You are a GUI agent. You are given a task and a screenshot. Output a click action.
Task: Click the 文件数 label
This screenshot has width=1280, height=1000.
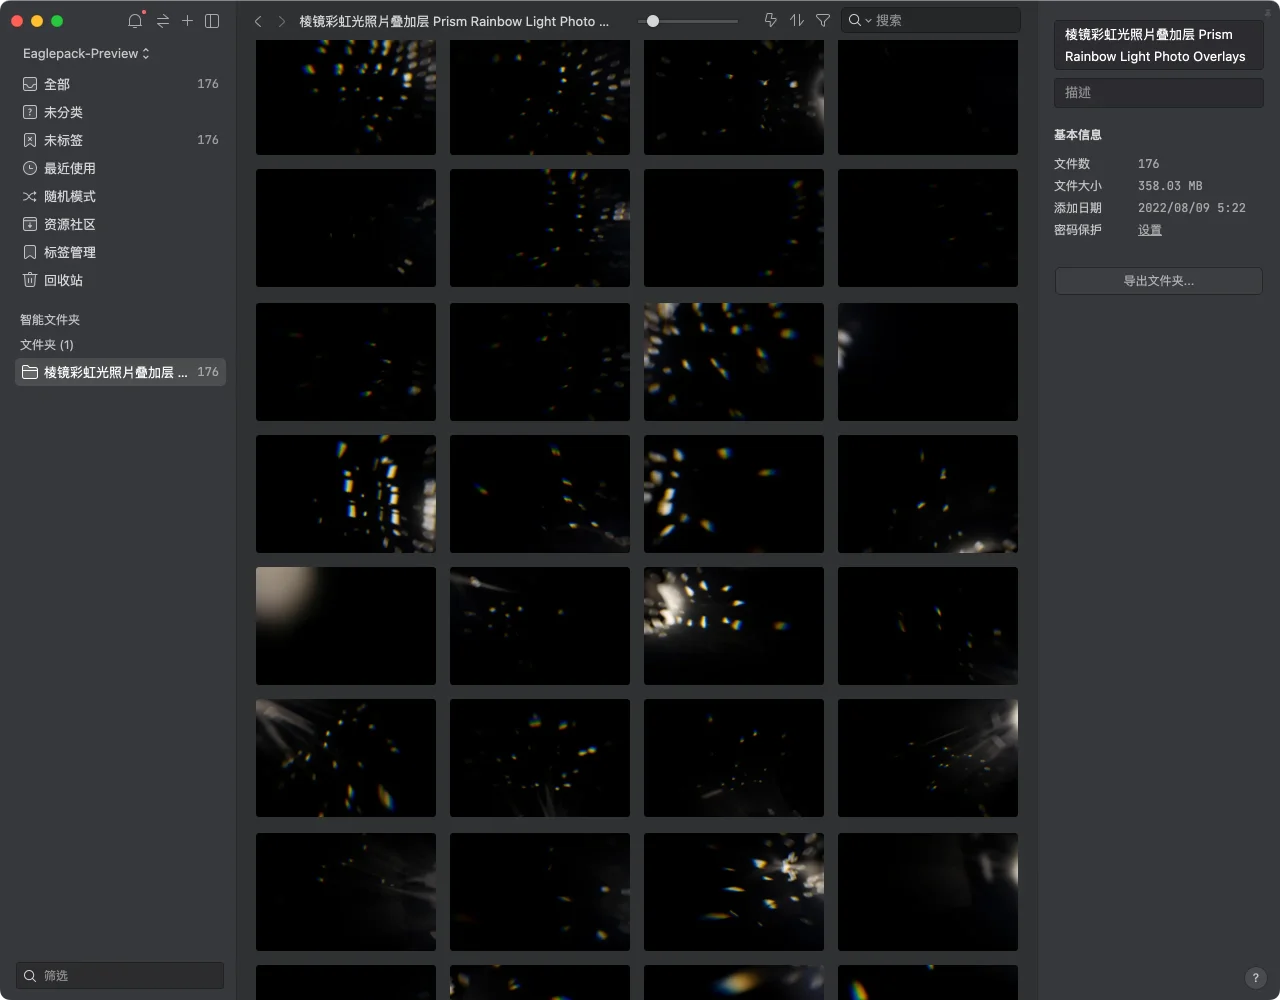[1072, 164]
